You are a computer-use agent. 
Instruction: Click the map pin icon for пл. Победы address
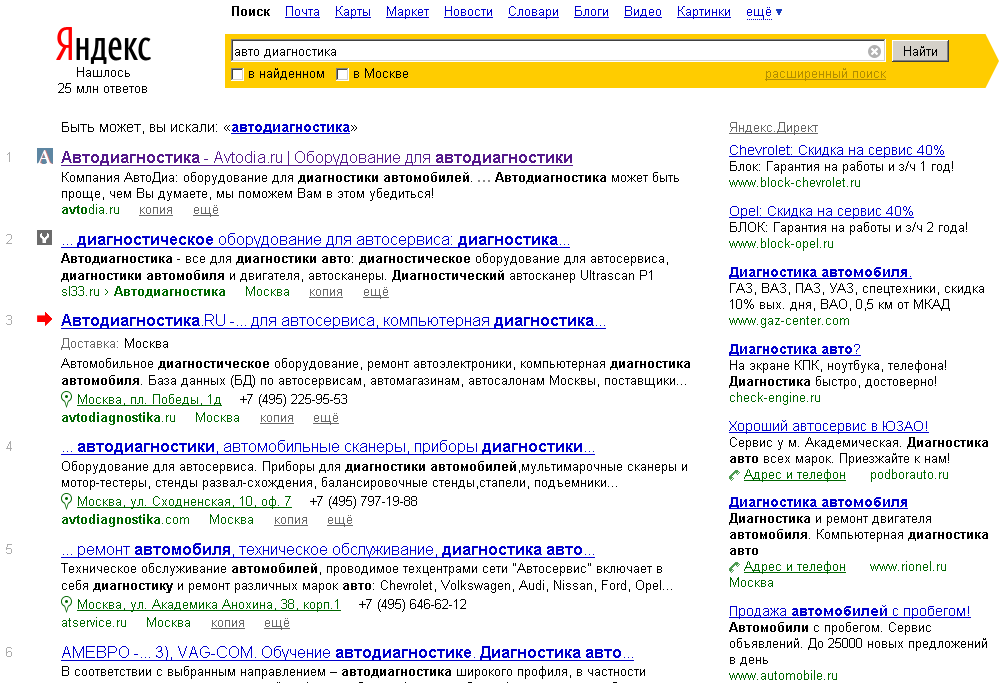[67, 399]
